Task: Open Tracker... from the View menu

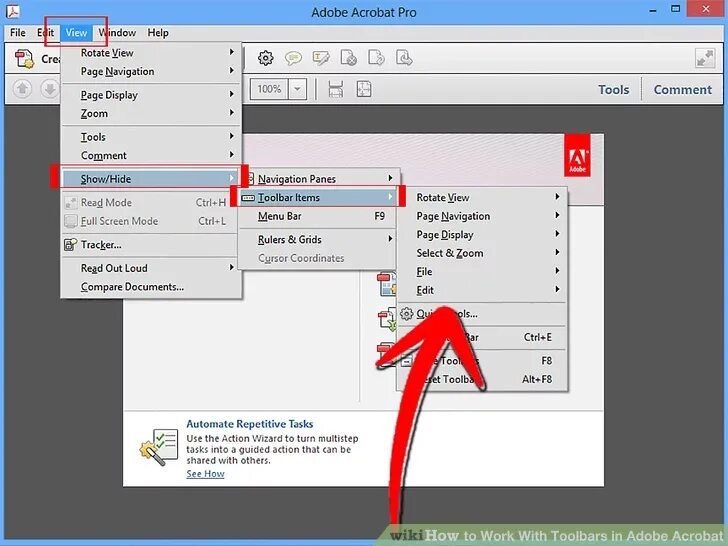Action: click(151, 245)
